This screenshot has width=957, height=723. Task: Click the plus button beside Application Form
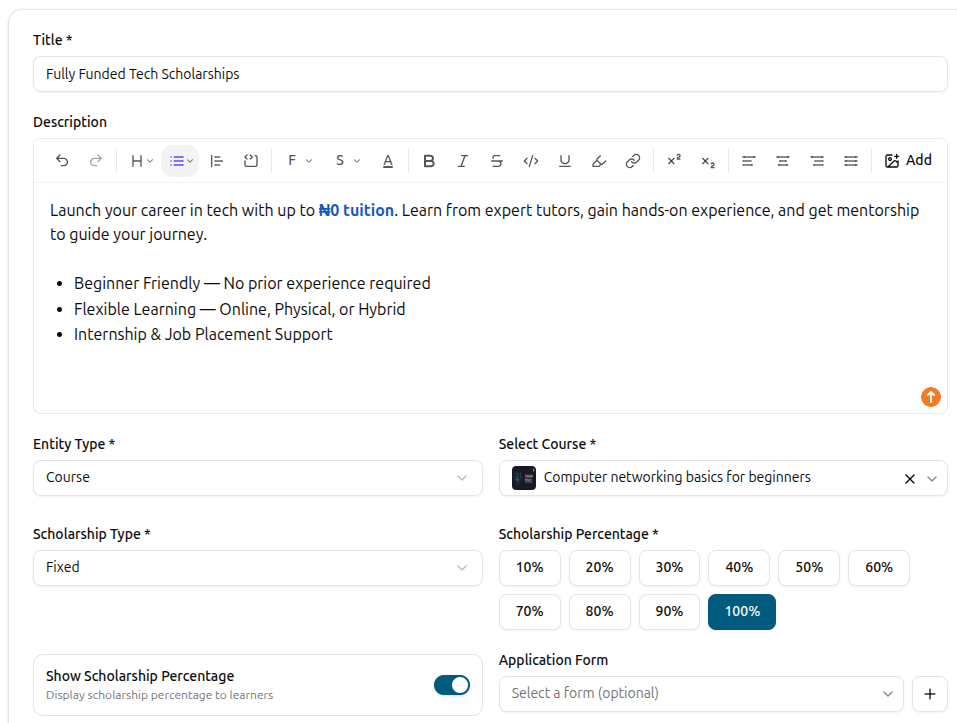pyautogui.click(x=930, y=694)
